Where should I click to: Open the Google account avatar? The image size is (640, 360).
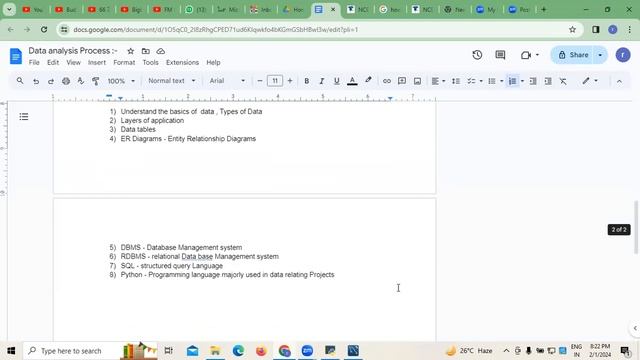(623, 55)
